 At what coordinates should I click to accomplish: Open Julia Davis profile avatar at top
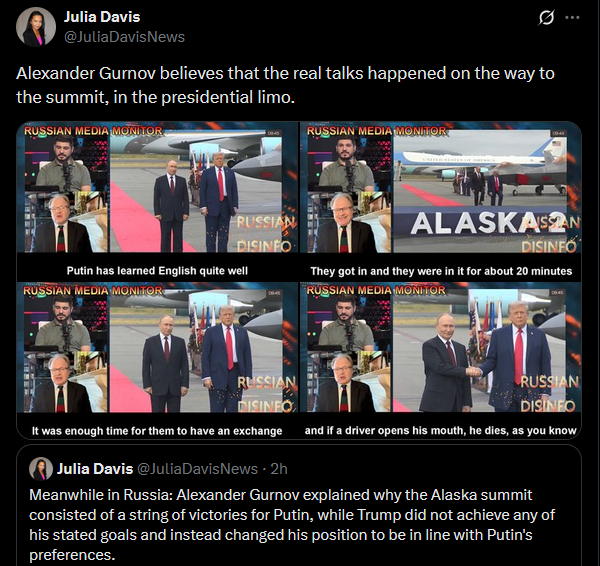pos(36,27)
